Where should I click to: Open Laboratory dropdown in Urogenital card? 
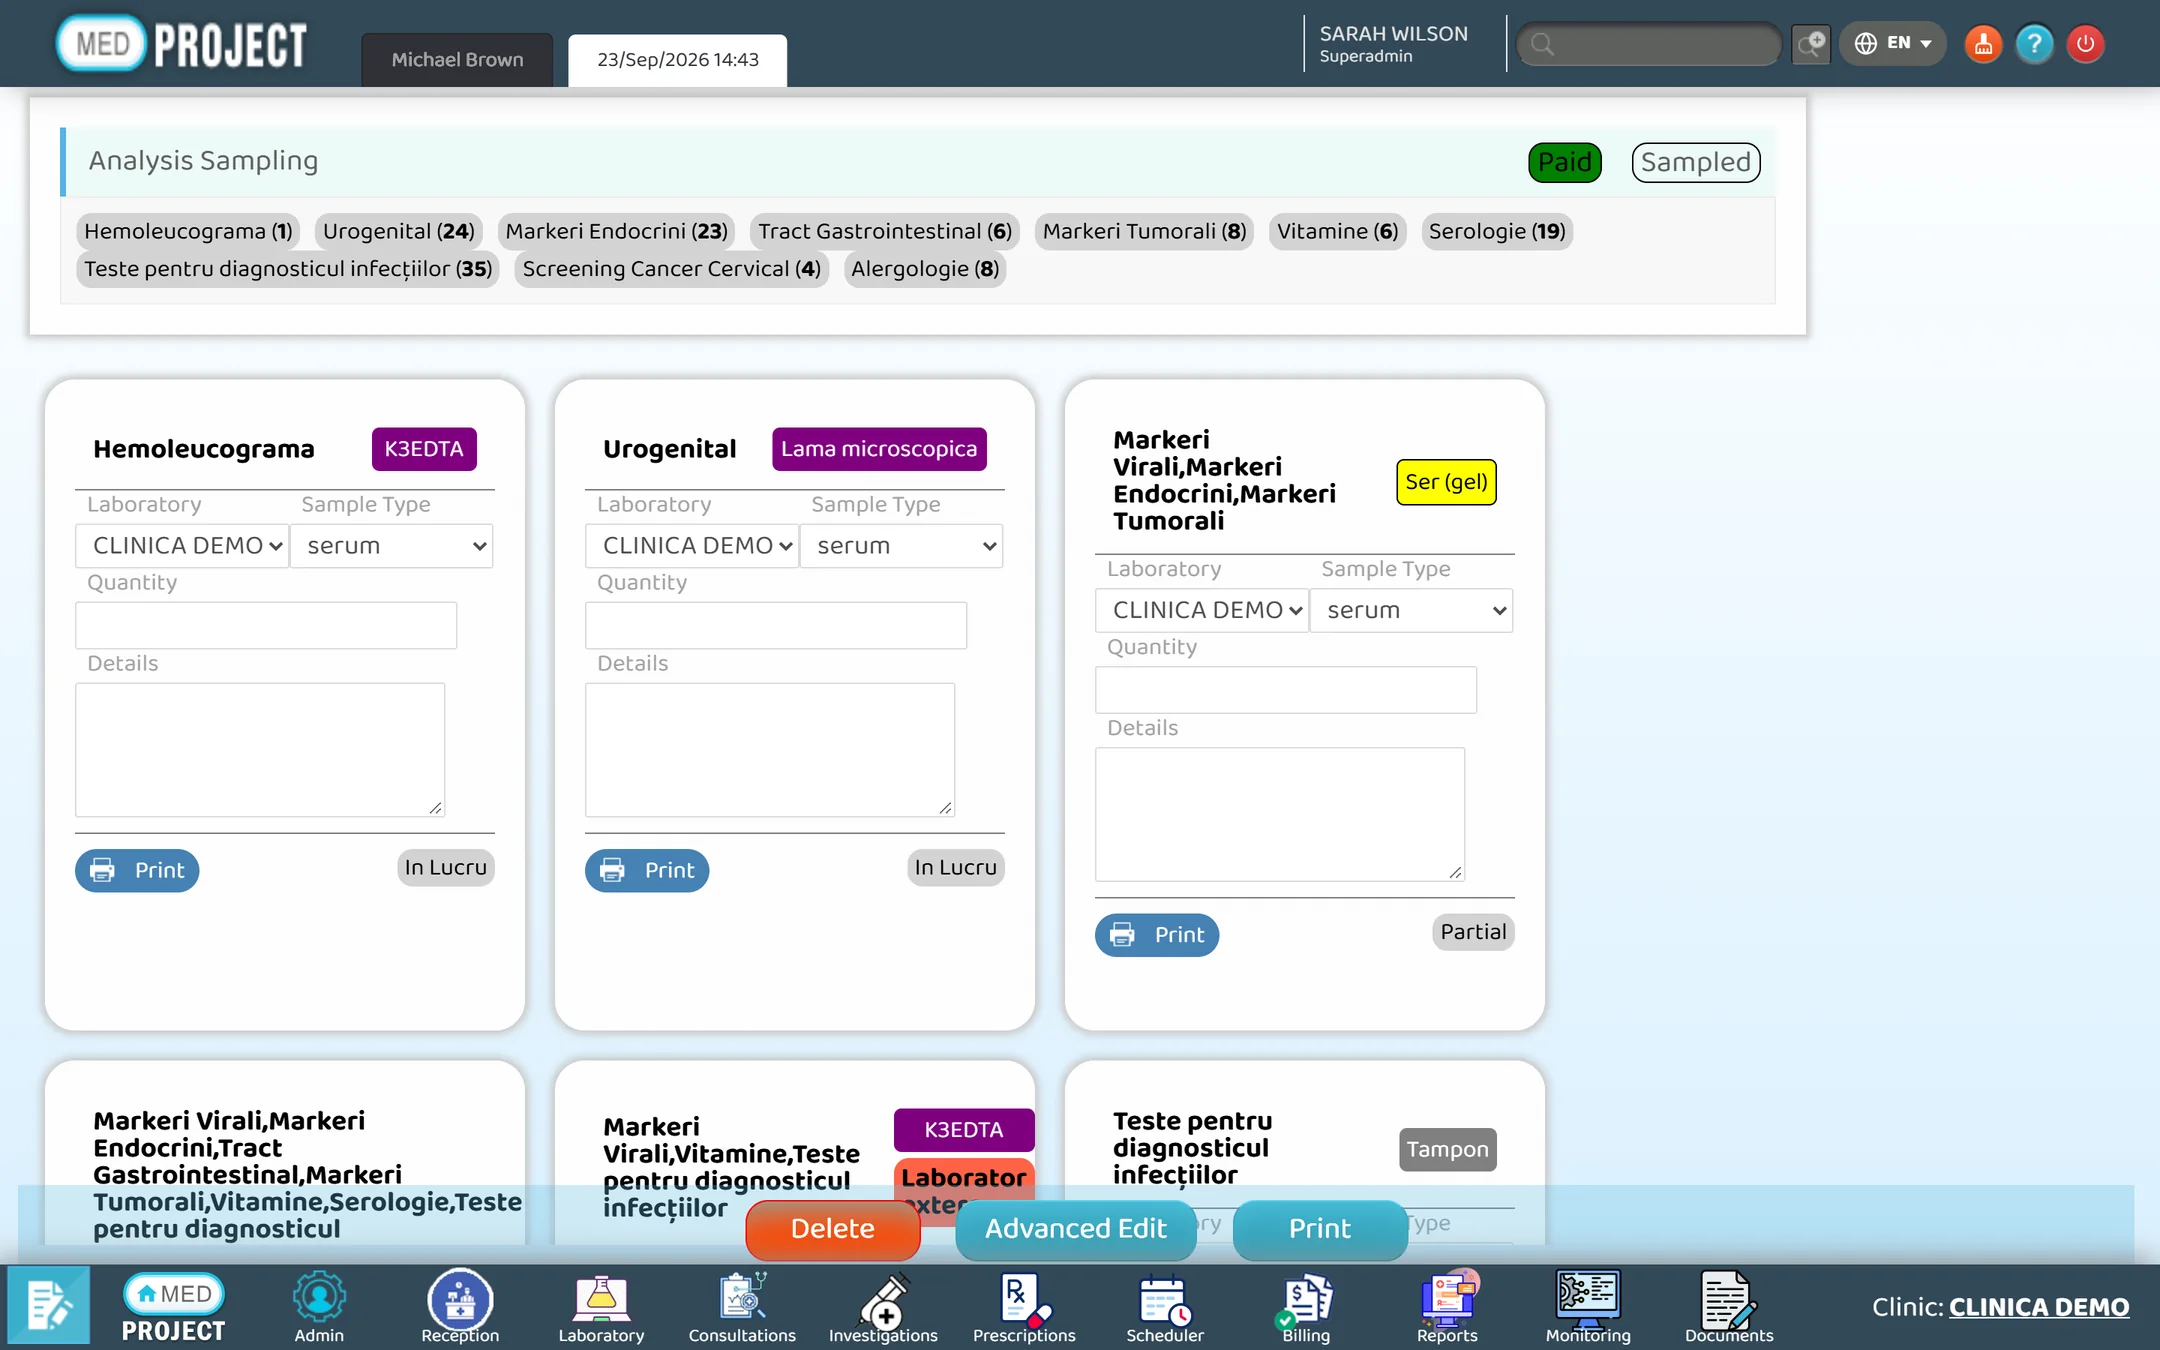click(x=692, y=546)
